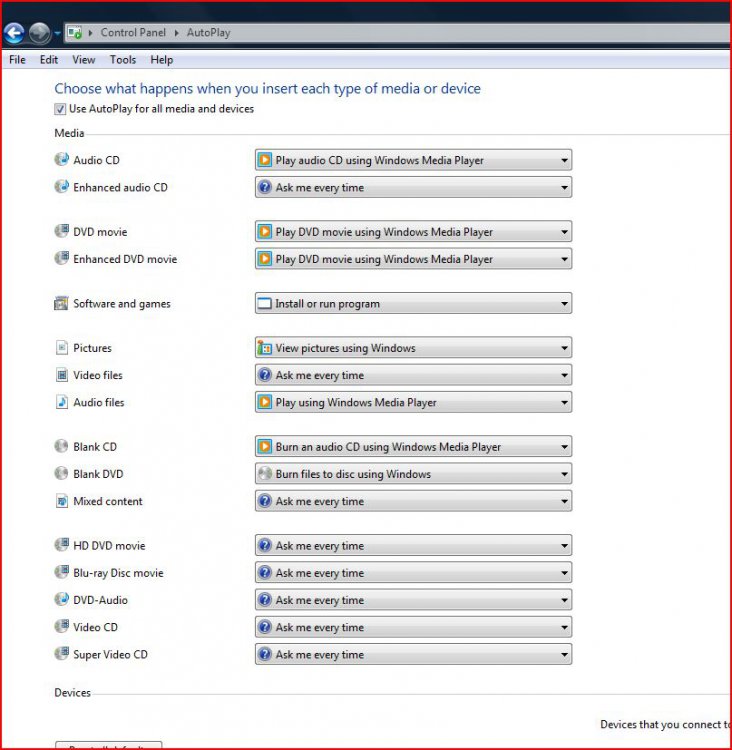This screenshot has width=732, height=750.
Task: Click the Media section heading
Action: pos(69,133)
